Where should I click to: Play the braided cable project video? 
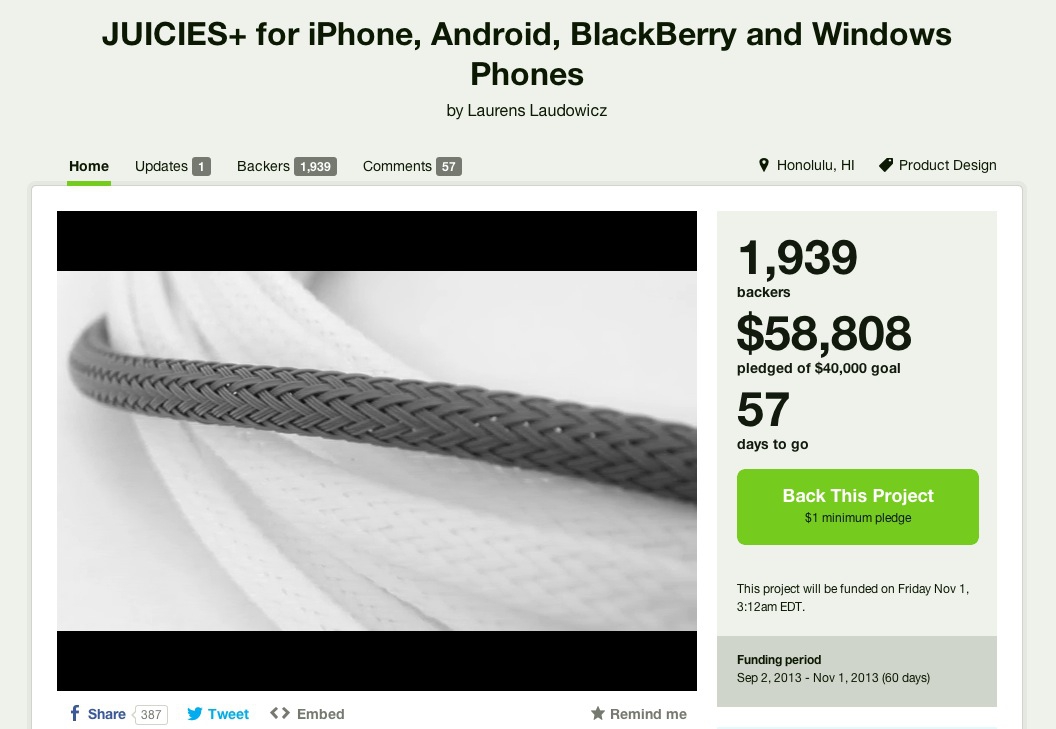(x=376, y=451)
